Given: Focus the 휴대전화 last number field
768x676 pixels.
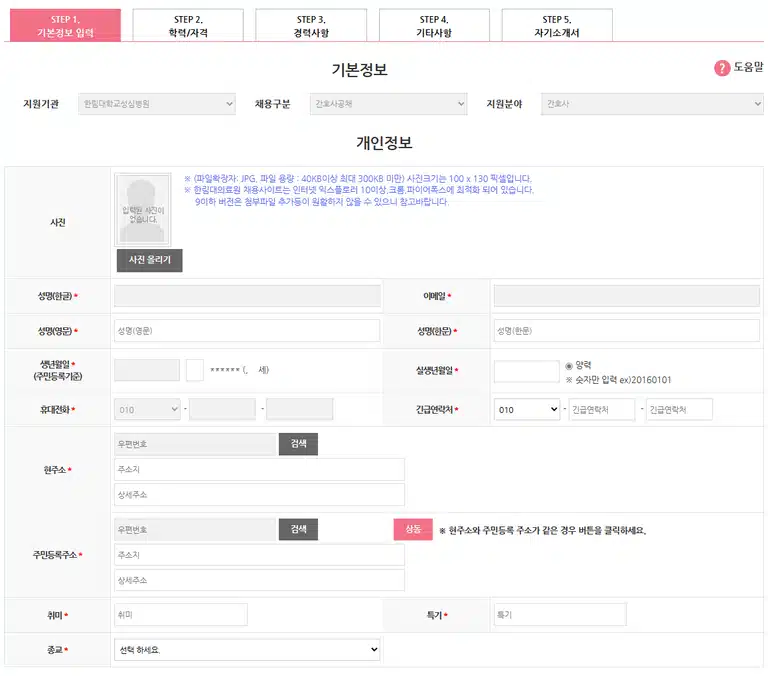Looking at the screenshot, I should [300, 409].
